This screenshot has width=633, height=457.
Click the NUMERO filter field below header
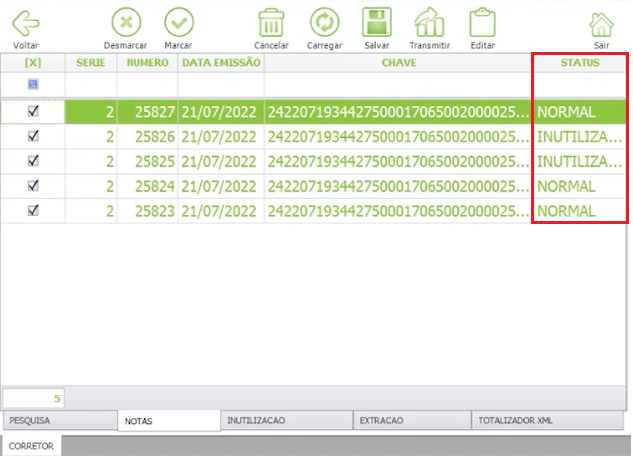point(147,84)
